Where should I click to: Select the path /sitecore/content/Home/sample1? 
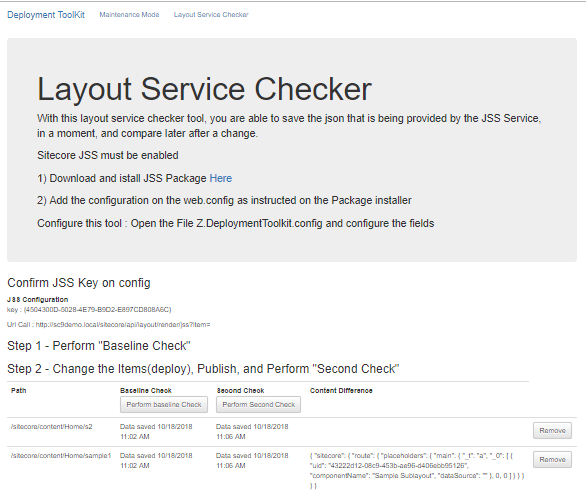point(61,456)
